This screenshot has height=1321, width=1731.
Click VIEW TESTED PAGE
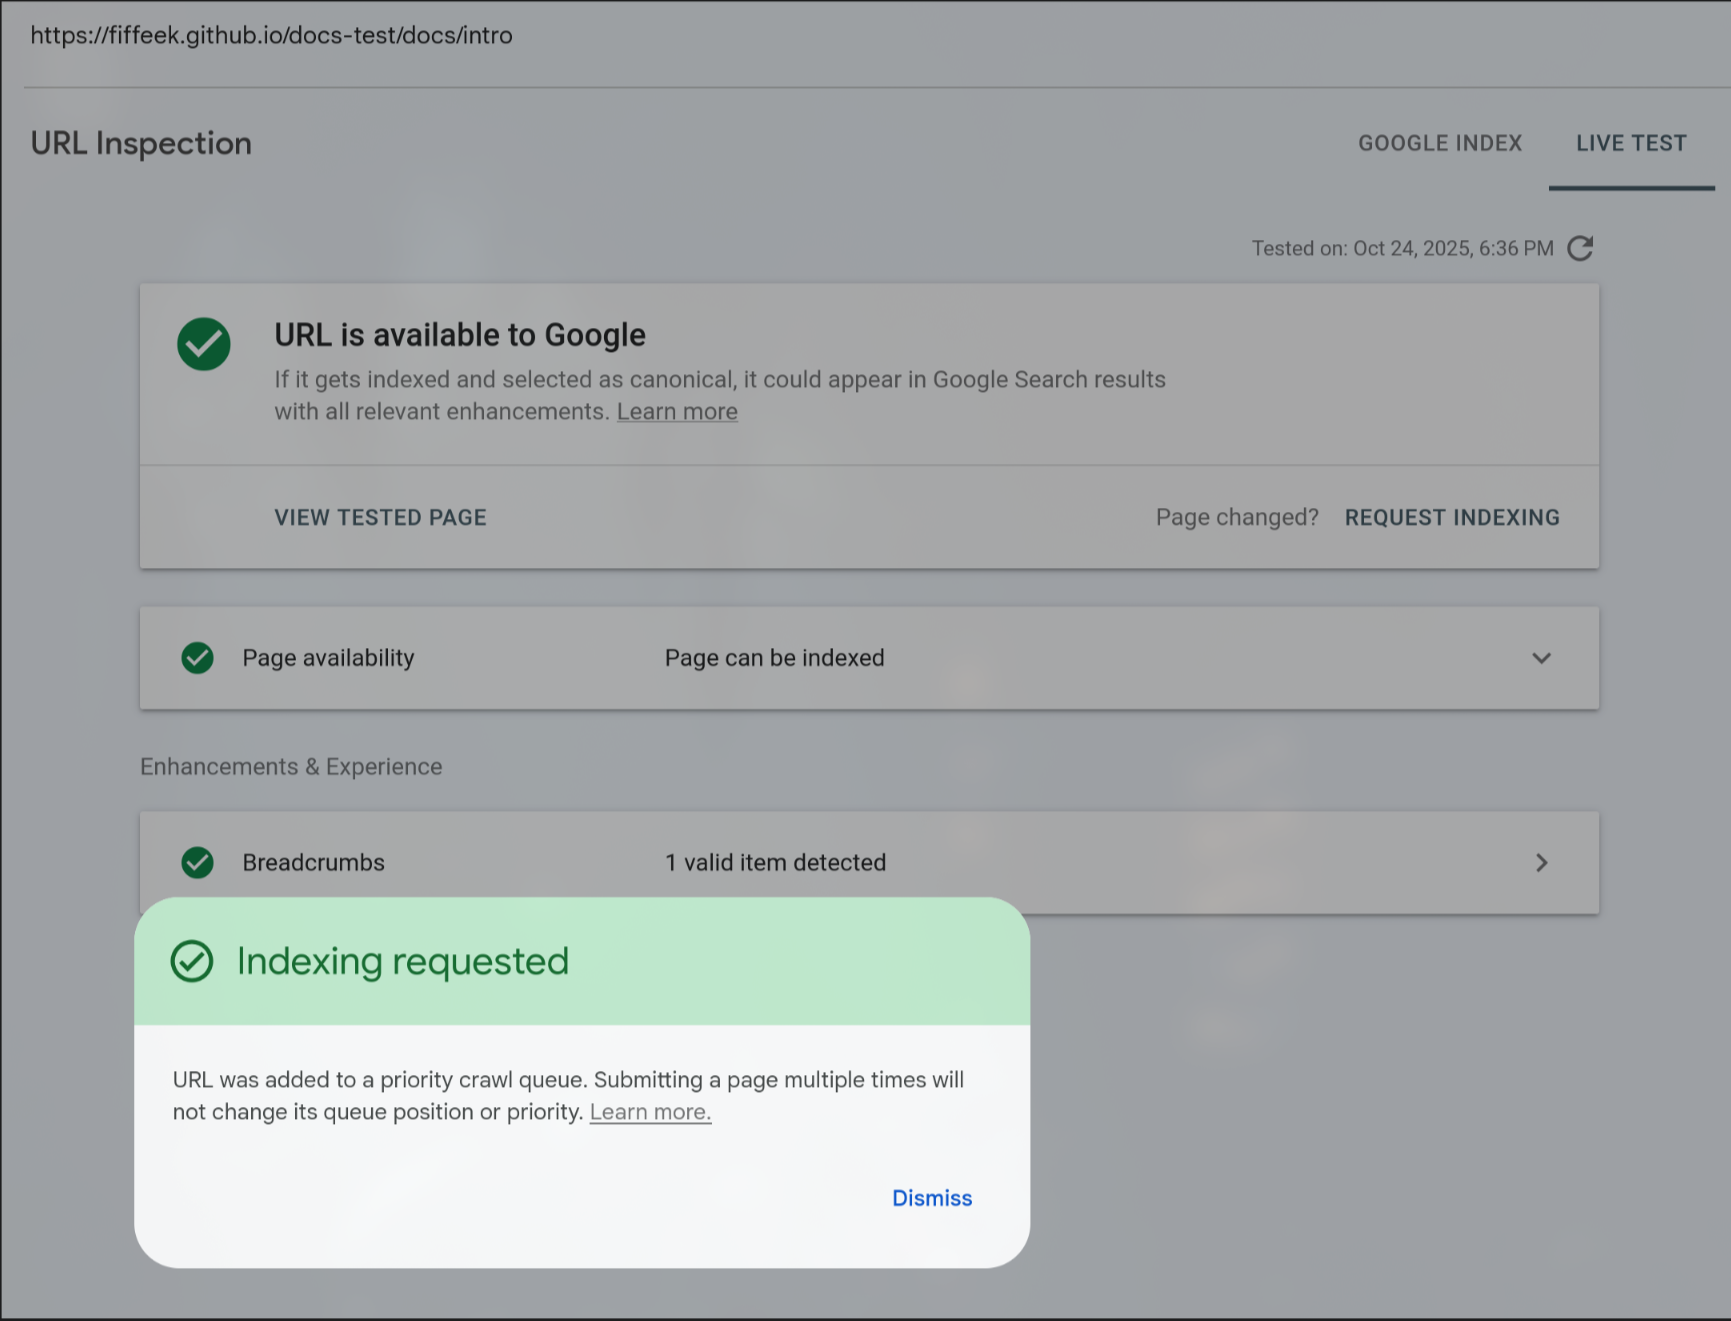coord(380,517)
